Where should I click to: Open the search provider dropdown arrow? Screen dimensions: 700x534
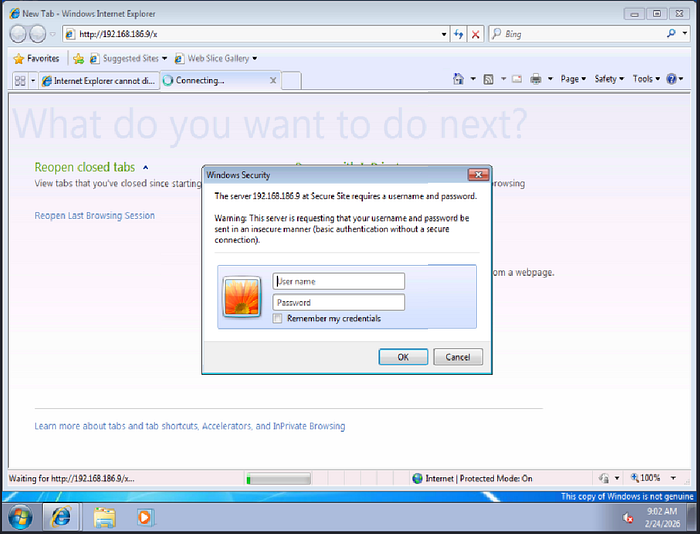click(x=685, y=33)
